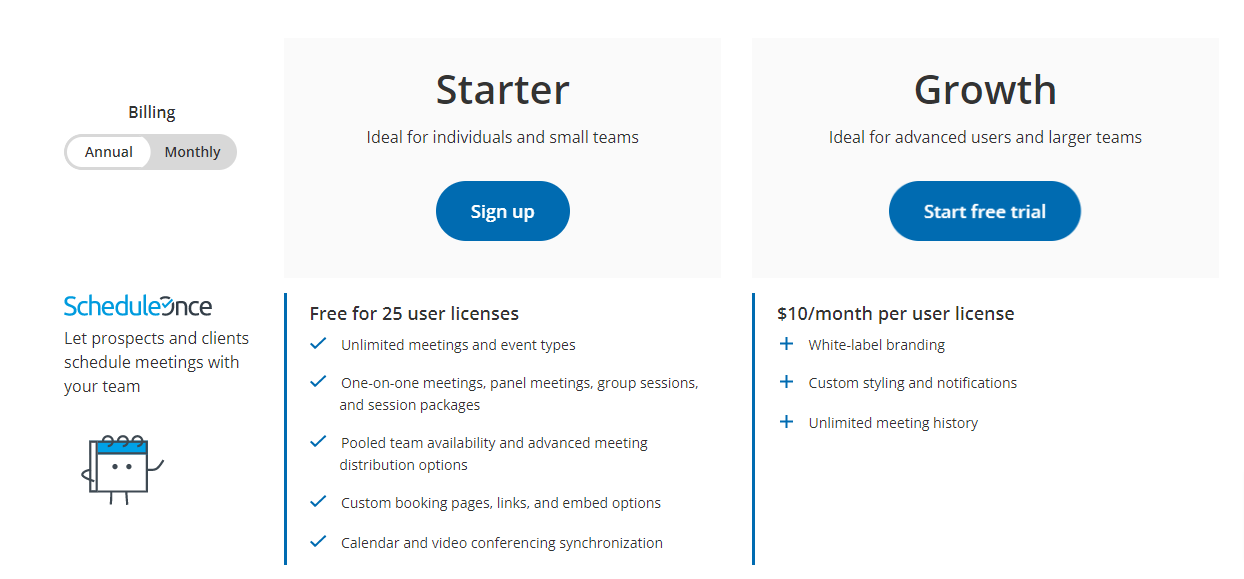Click checkmark beside Calendar and video conferencing synchronization
1244x579 pixels.
(318, 542)
